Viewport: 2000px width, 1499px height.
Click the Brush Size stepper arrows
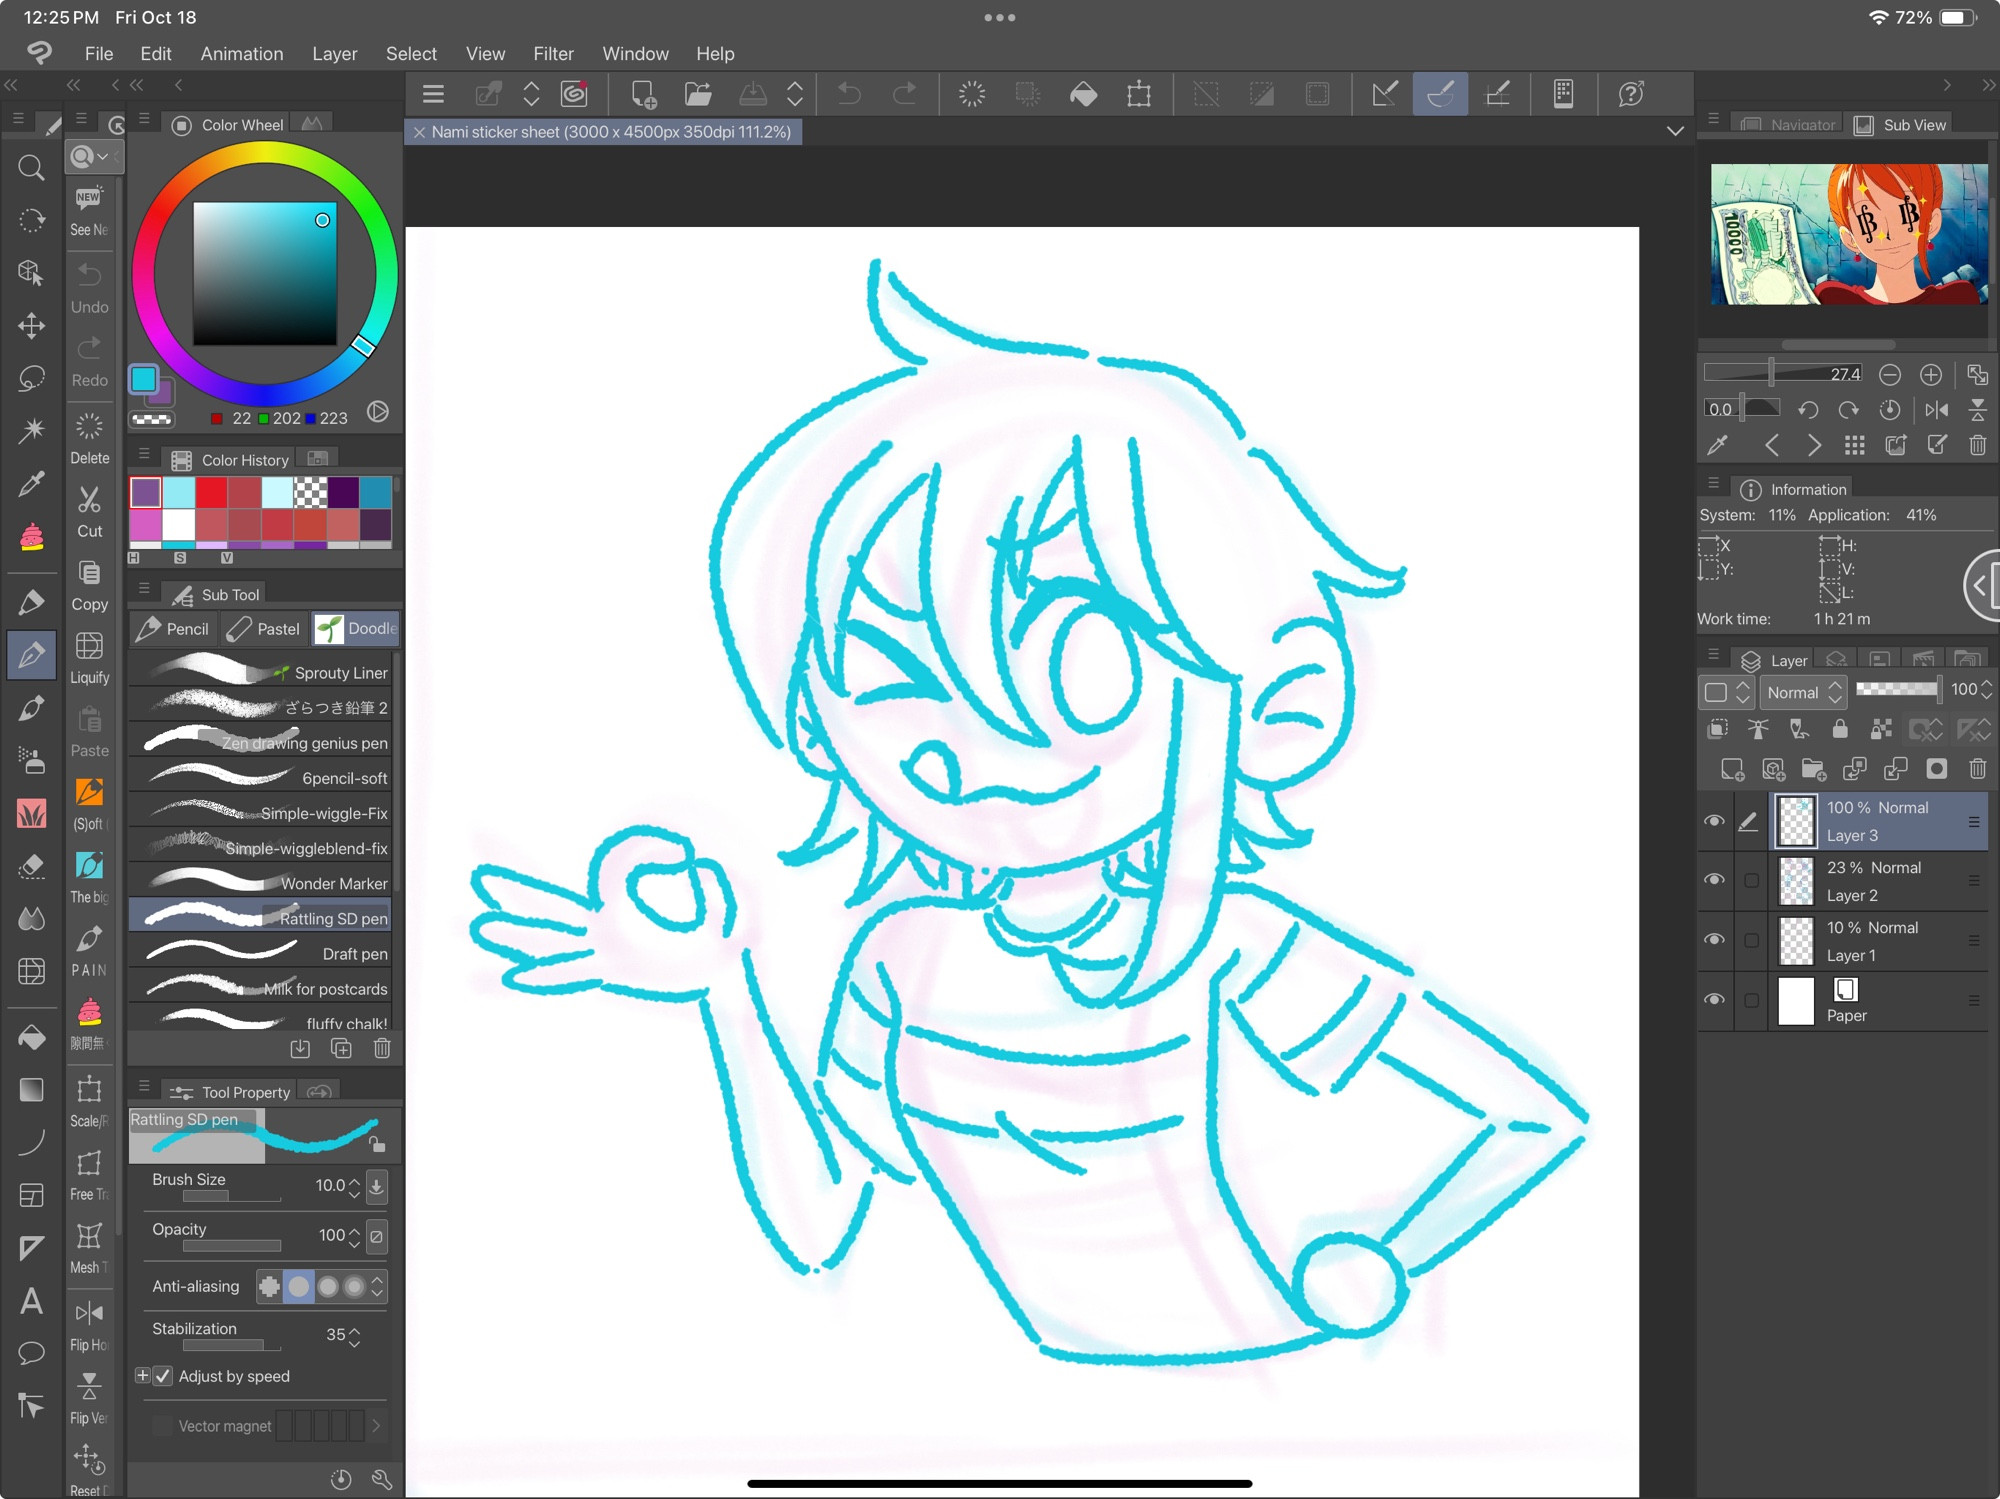coord(354,1186)
